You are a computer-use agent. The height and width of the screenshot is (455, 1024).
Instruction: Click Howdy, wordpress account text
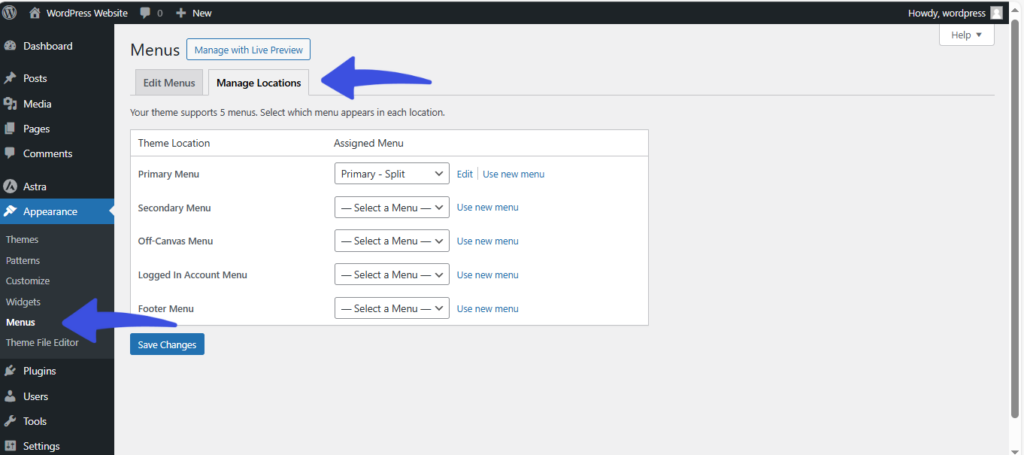[x=946, y=13]
